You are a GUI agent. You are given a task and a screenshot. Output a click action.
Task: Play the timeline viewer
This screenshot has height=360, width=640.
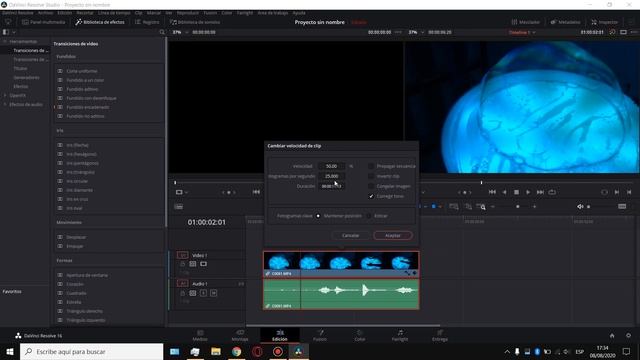[x=528, y=192]
